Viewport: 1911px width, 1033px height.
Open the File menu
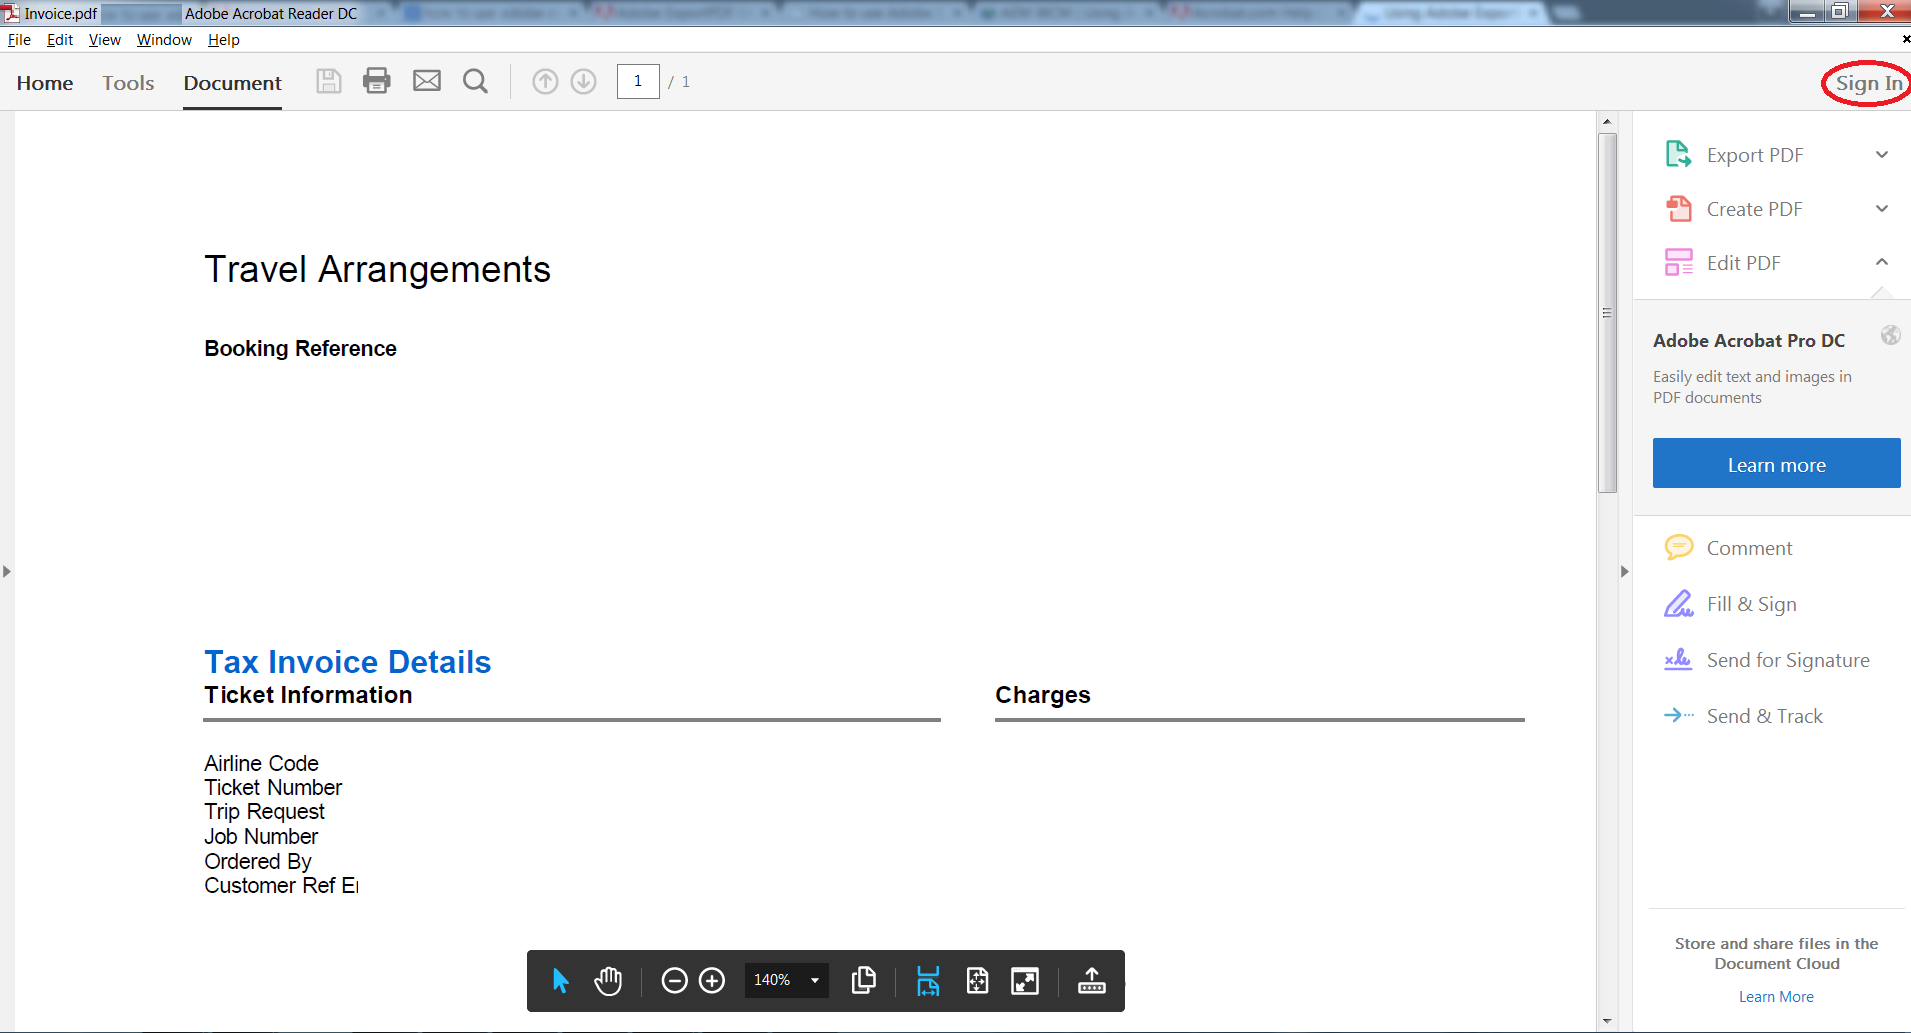point(19,40)
